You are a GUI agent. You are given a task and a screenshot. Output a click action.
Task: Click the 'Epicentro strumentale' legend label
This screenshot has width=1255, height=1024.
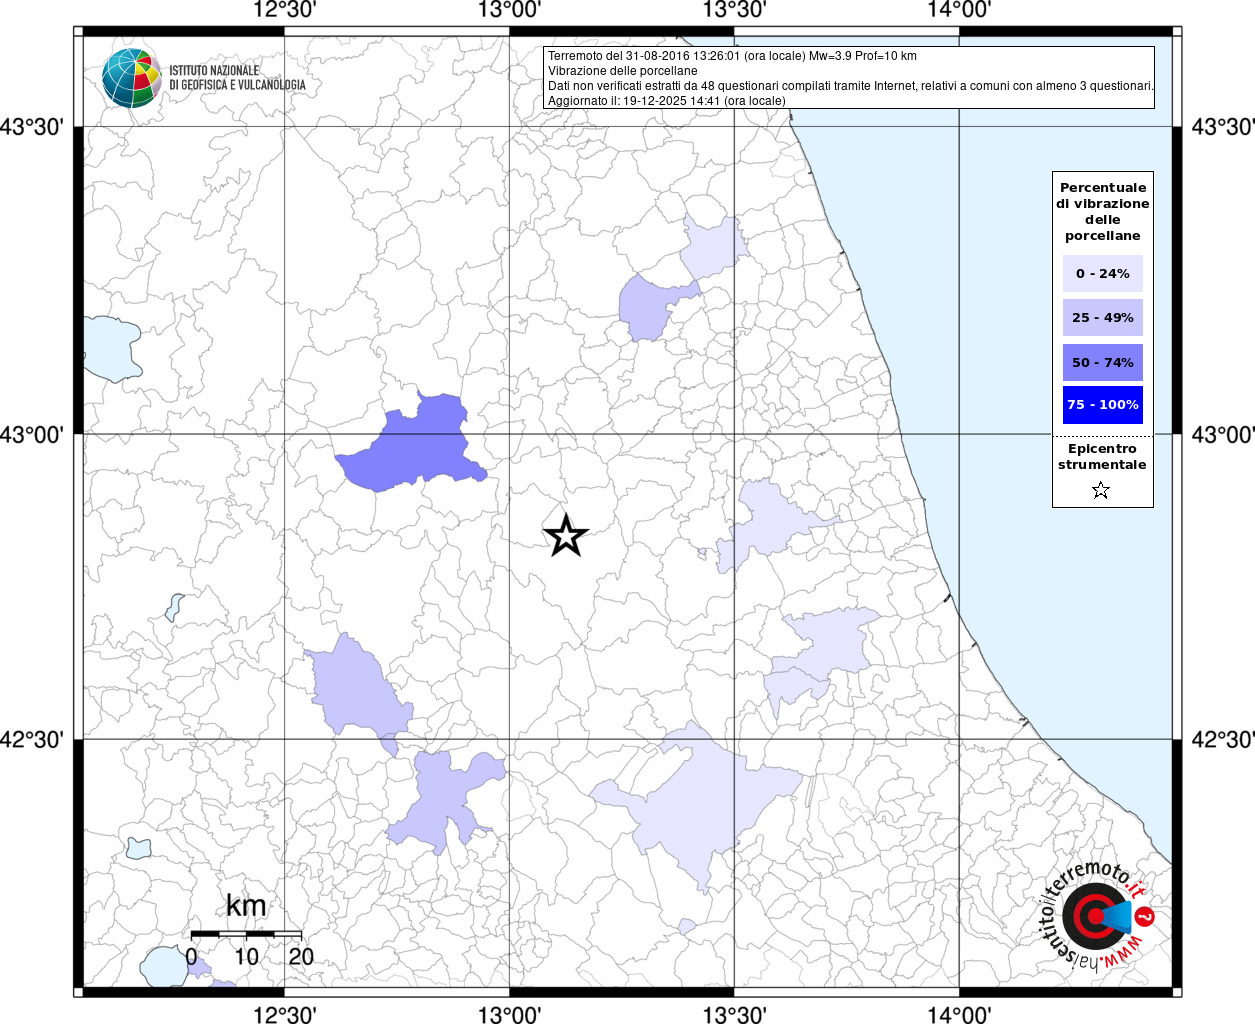(x=1102, y=457)
